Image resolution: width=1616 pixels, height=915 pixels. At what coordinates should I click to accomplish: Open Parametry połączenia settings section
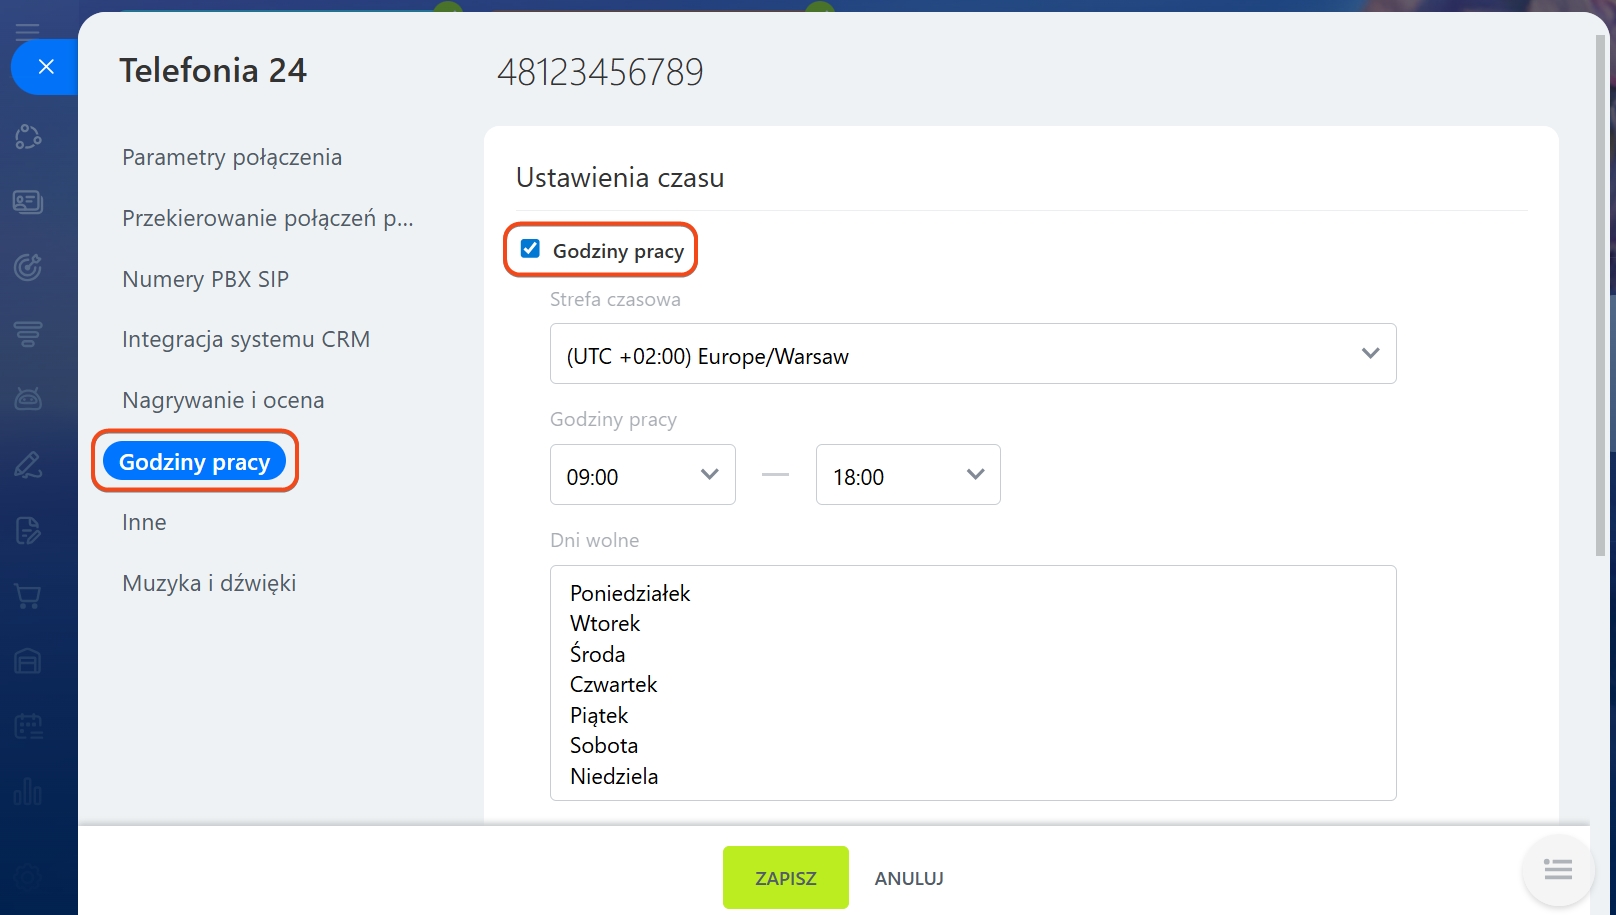[232, 158]
